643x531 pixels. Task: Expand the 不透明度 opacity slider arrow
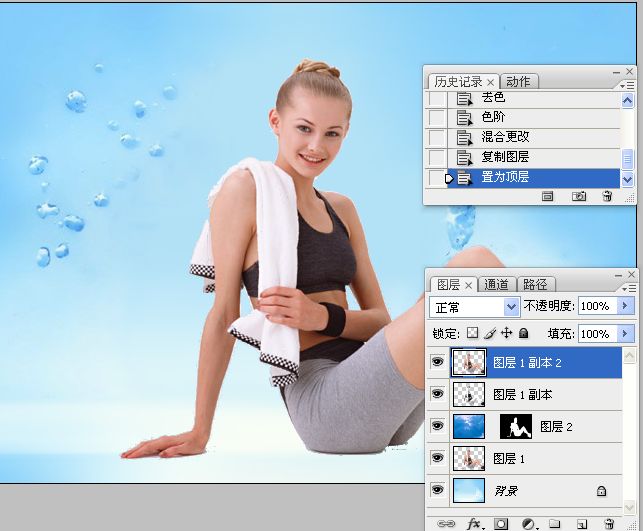coord(626,305)
